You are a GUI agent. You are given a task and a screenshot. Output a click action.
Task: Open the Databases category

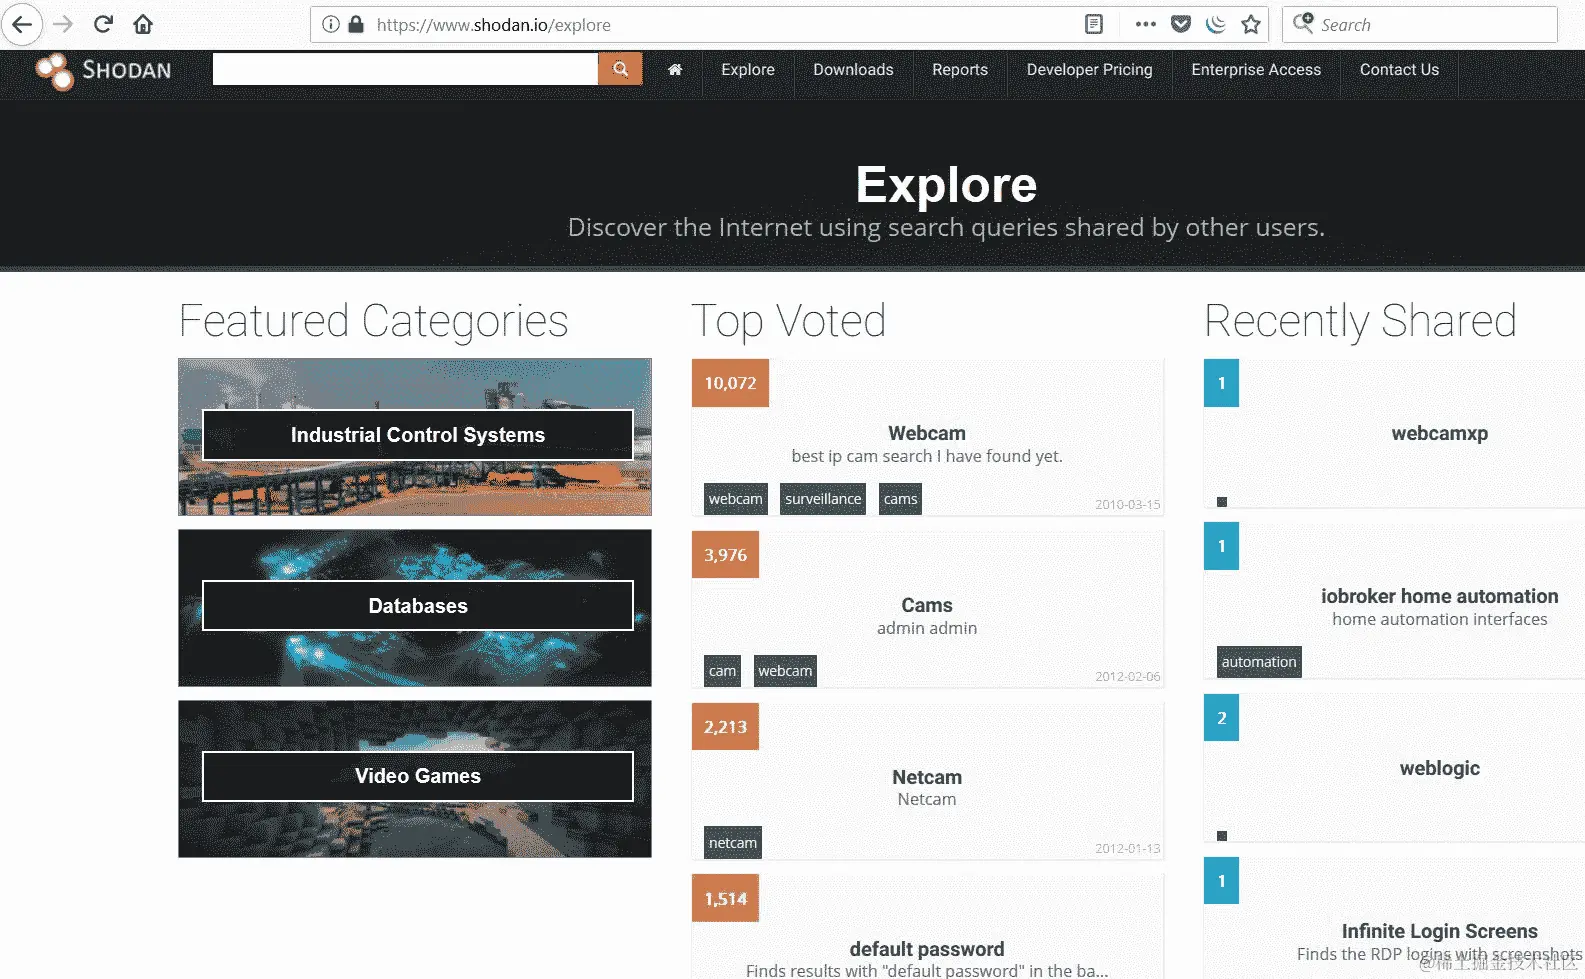pyautogui.click(x=417, y=606)
